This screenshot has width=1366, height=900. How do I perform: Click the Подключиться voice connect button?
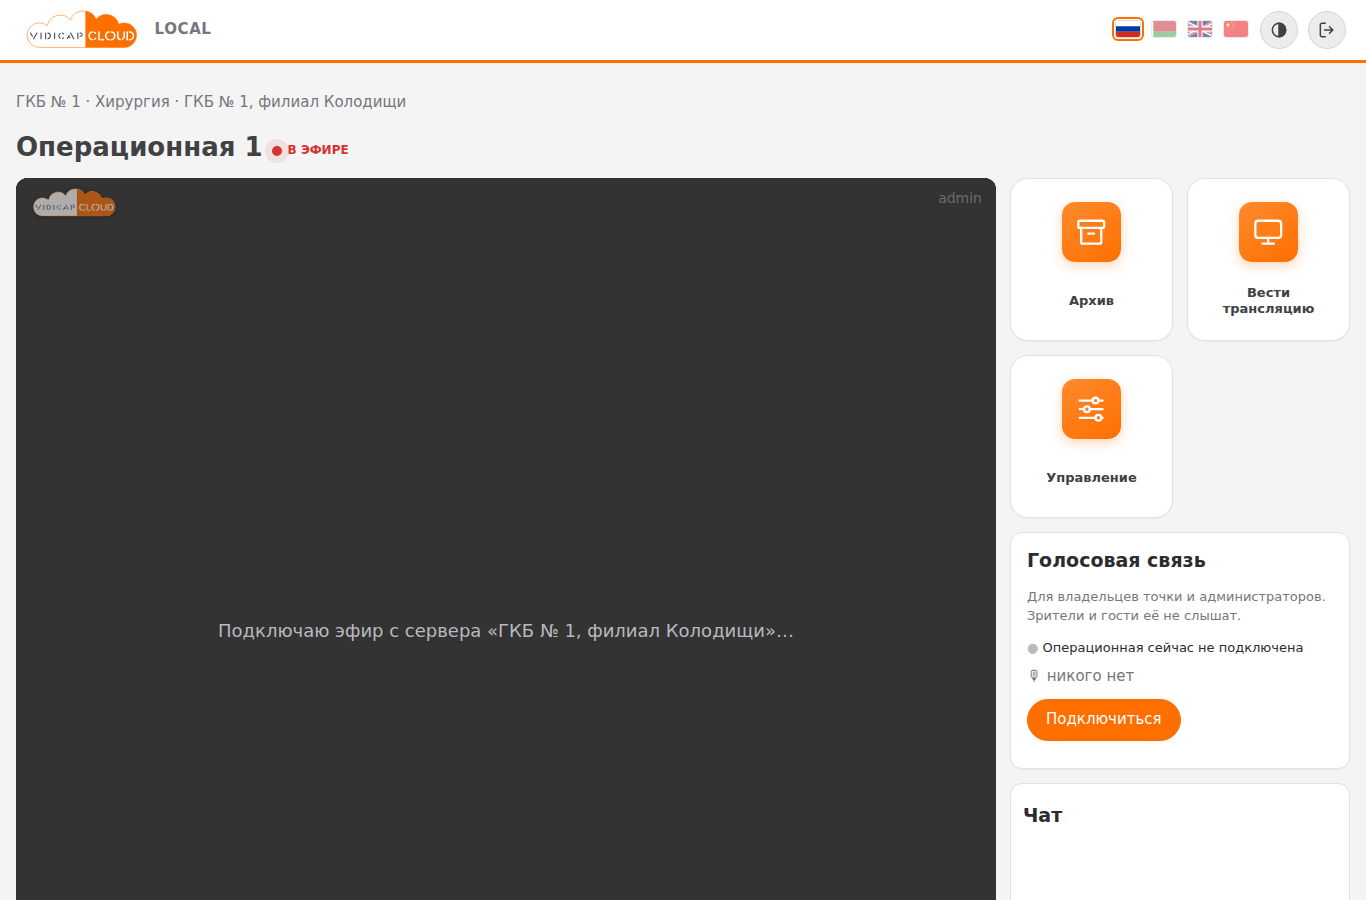[x=1104, y=720]
